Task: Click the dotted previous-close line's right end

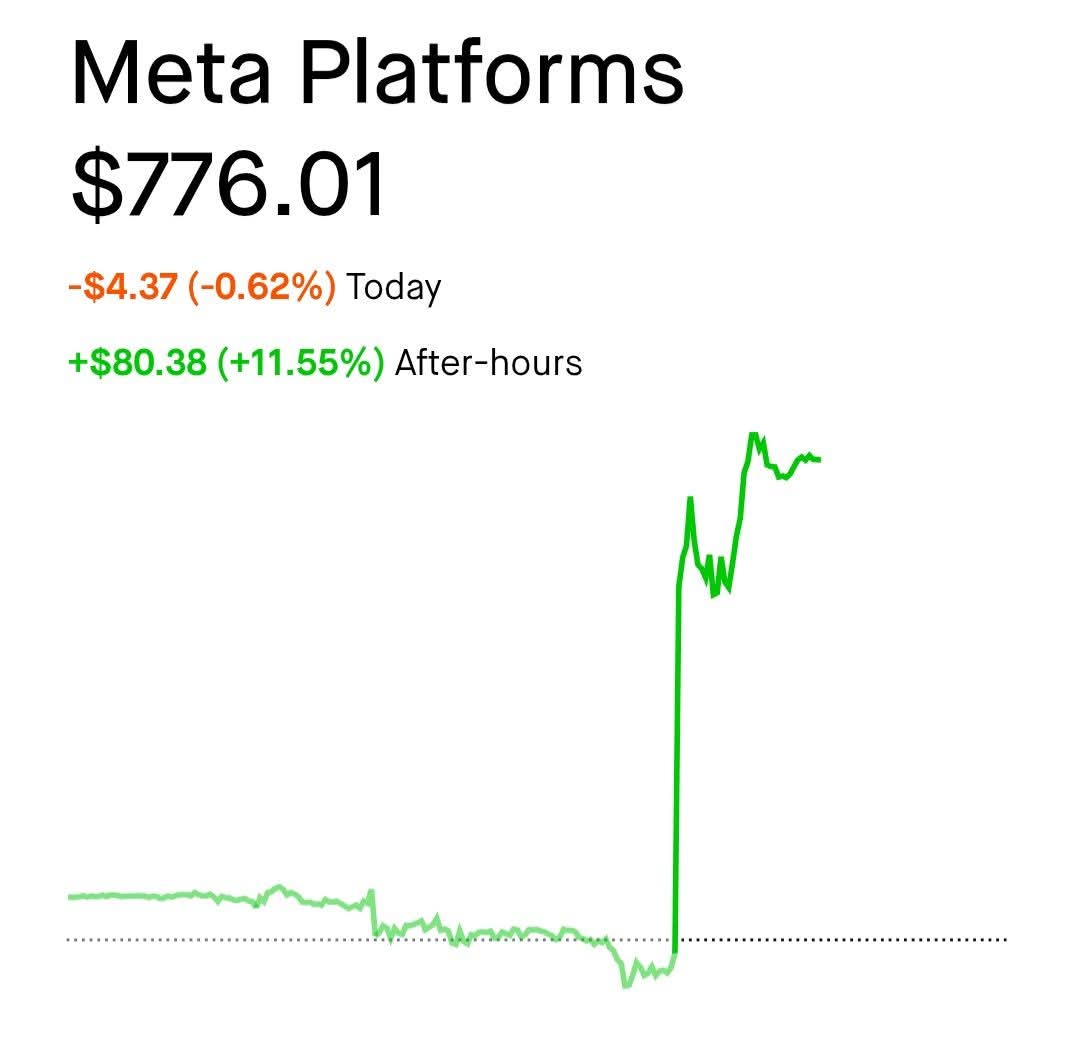Action: point(1003,939)
